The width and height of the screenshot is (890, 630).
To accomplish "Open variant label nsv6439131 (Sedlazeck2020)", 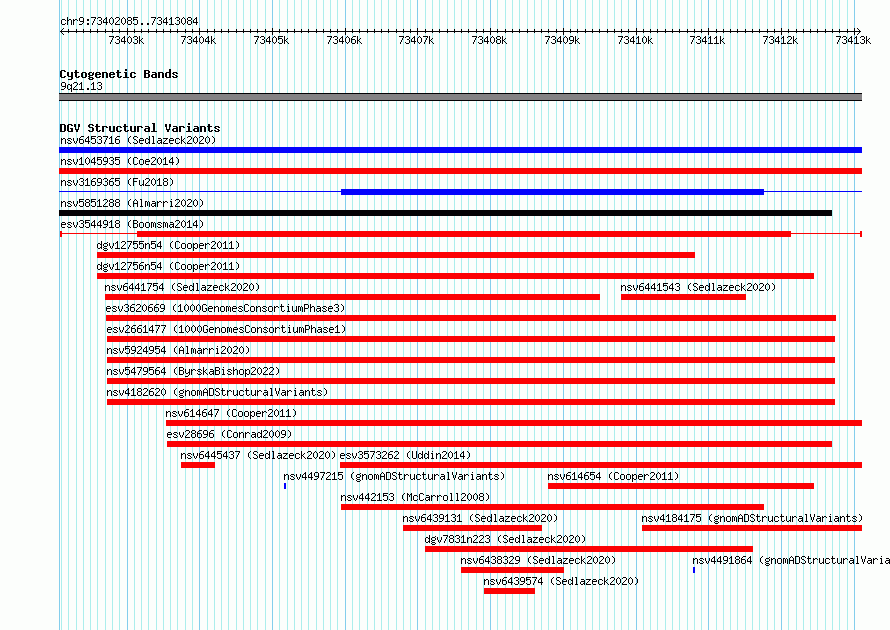I will point(480,518).
